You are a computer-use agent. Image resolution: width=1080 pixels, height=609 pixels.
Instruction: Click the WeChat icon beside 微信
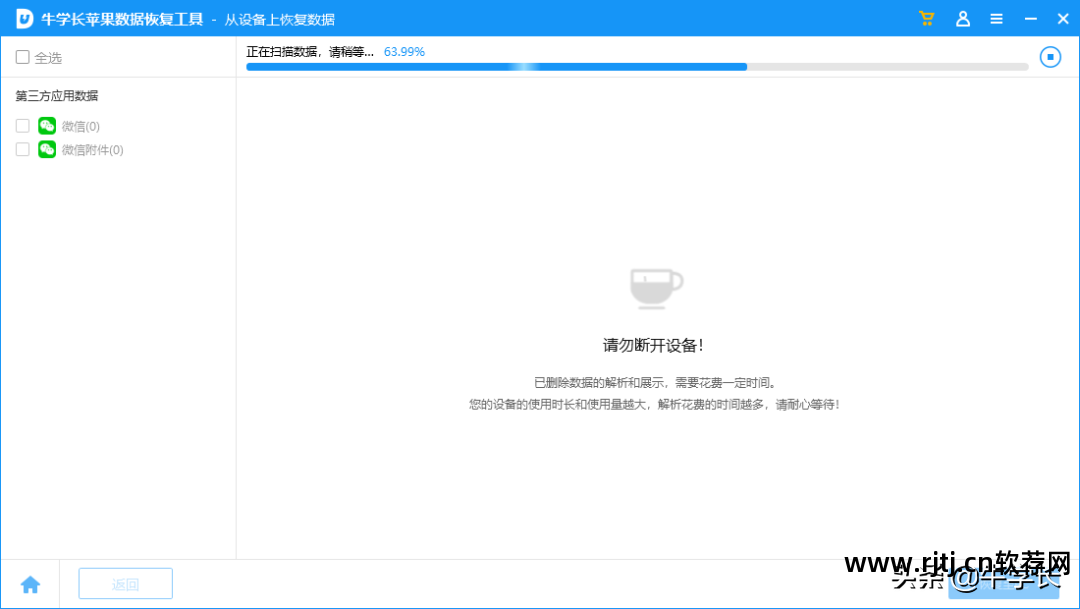click(46, 125)
